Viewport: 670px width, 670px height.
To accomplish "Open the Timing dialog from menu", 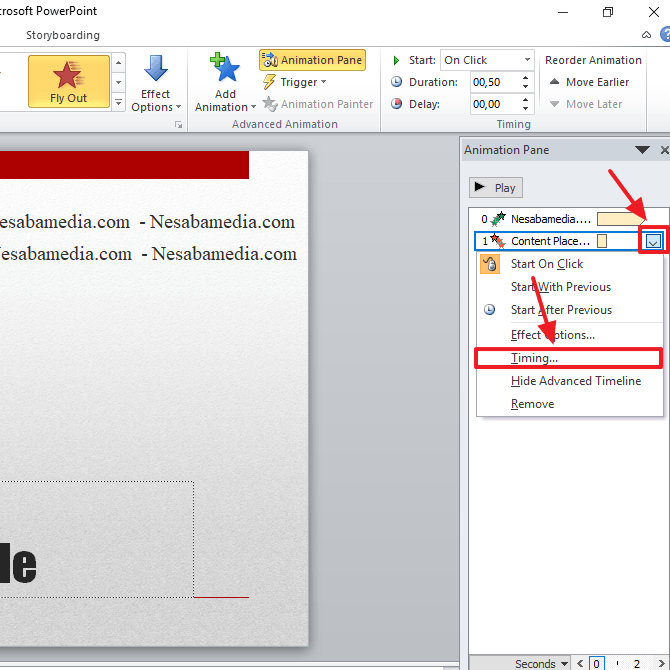I will pos(569,358).
